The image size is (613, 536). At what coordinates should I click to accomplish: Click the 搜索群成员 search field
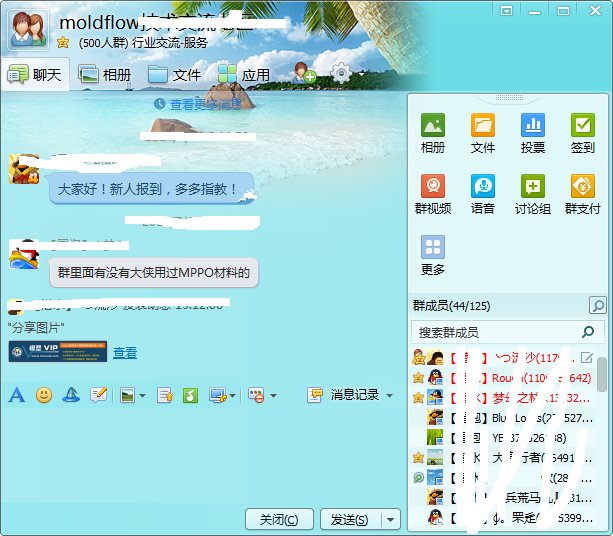coord(508,332)
